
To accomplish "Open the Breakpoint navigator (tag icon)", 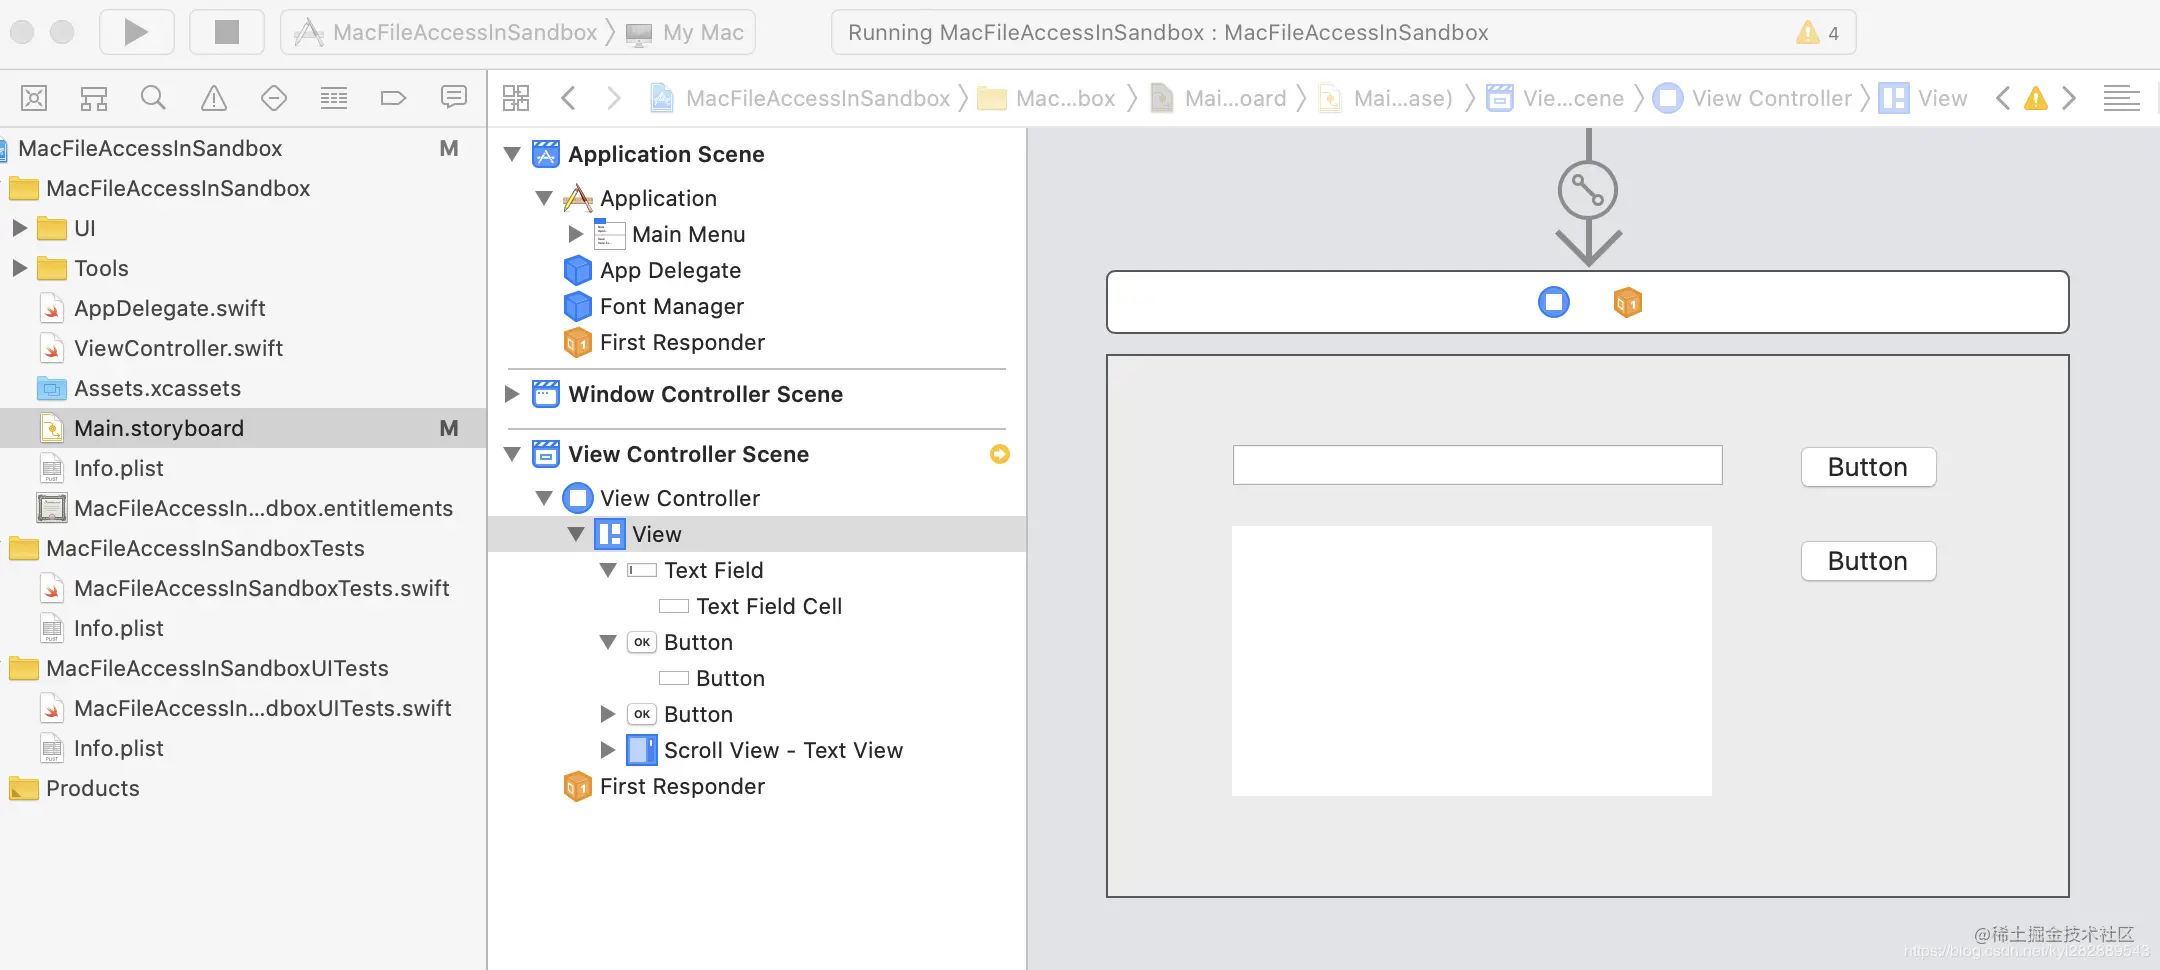I will pyautogui.click(x=393, y=98).
